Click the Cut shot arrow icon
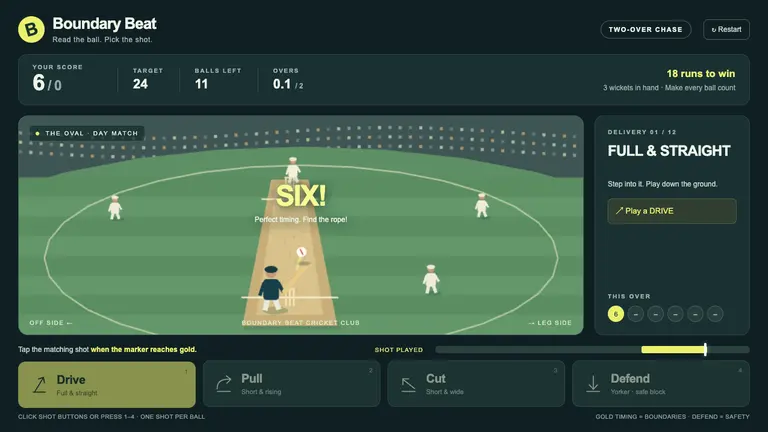 pos(408,385)
